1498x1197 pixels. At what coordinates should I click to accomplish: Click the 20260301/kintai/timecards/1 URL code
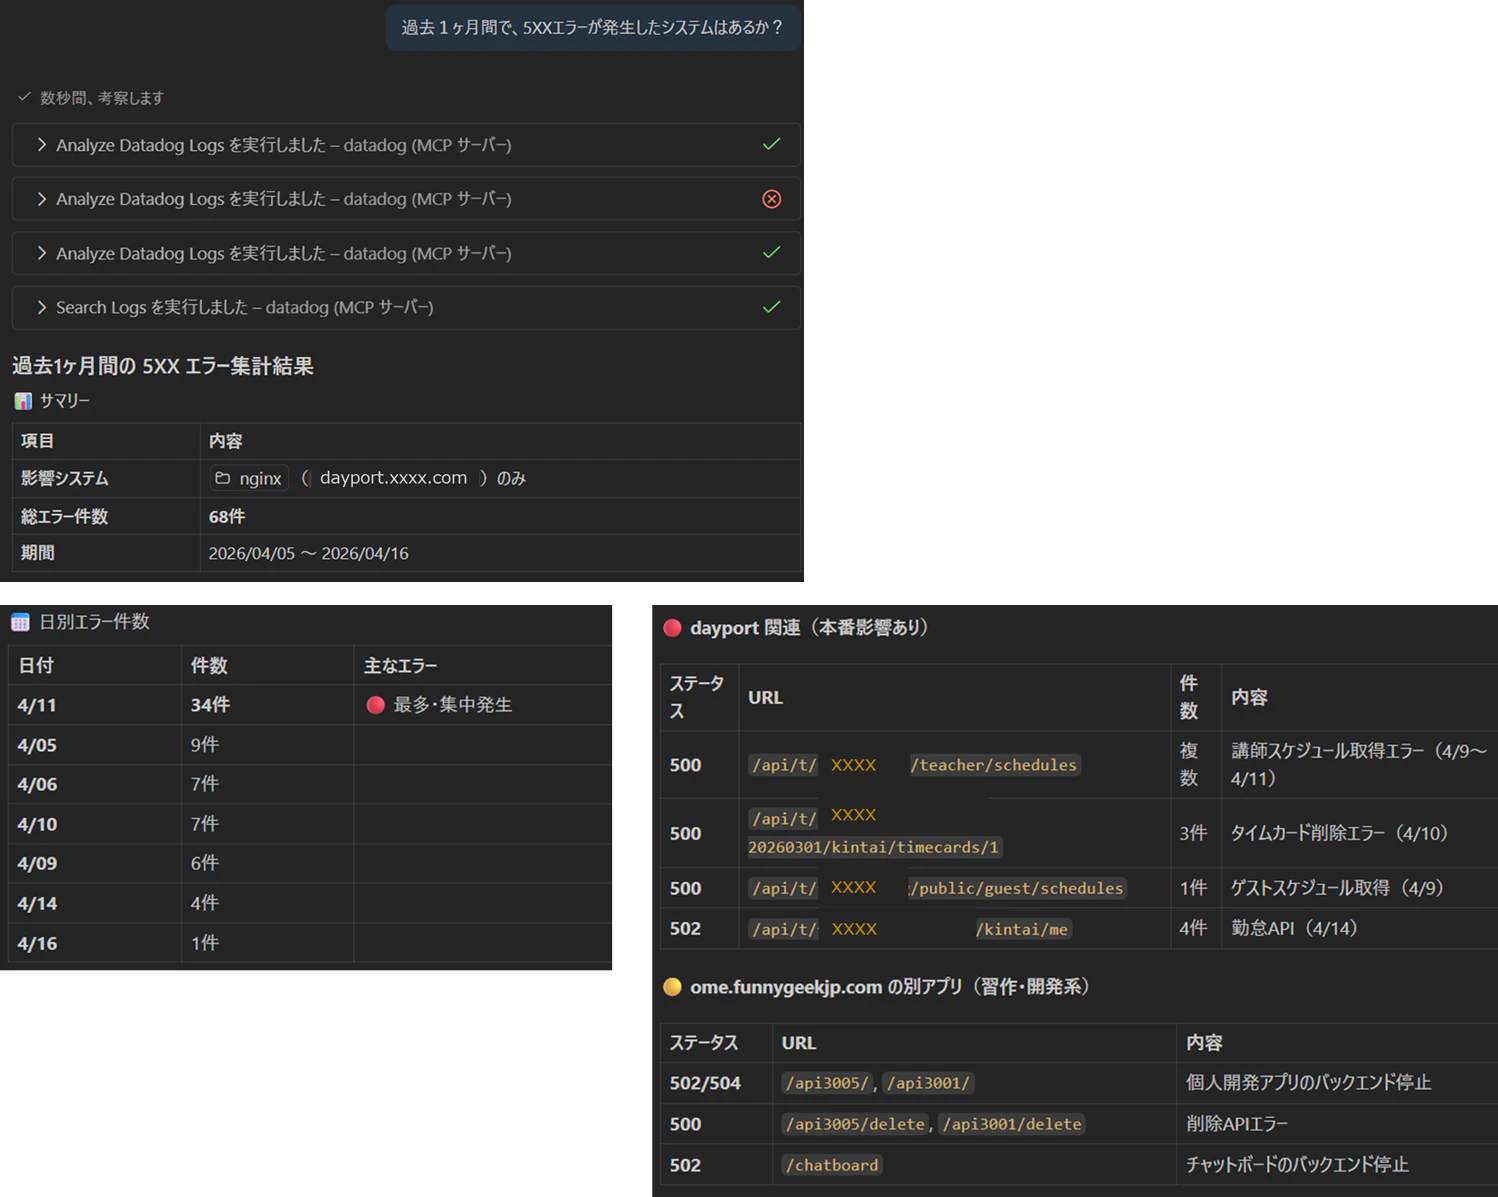pyautogui.click(x=873, y=847)
